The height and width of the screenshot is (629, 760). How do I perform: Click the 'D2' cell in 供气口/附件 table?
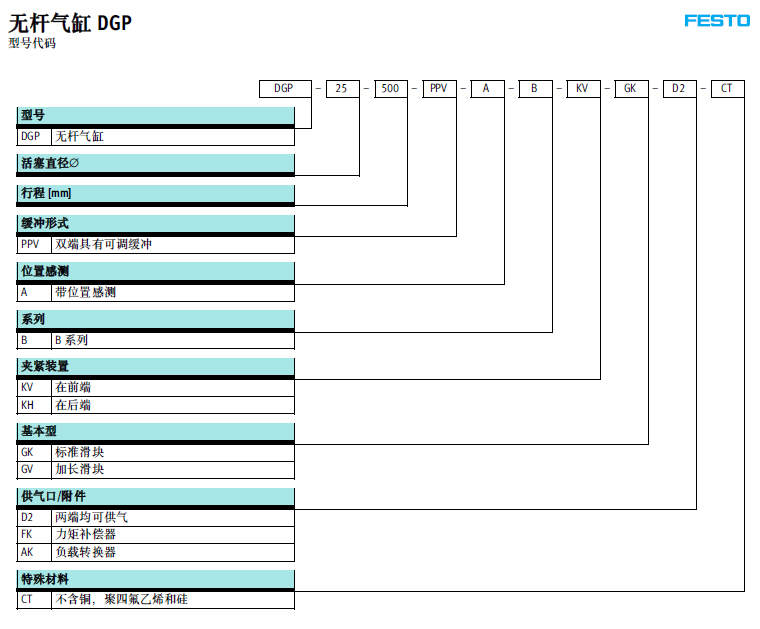(x=34, y=518)
